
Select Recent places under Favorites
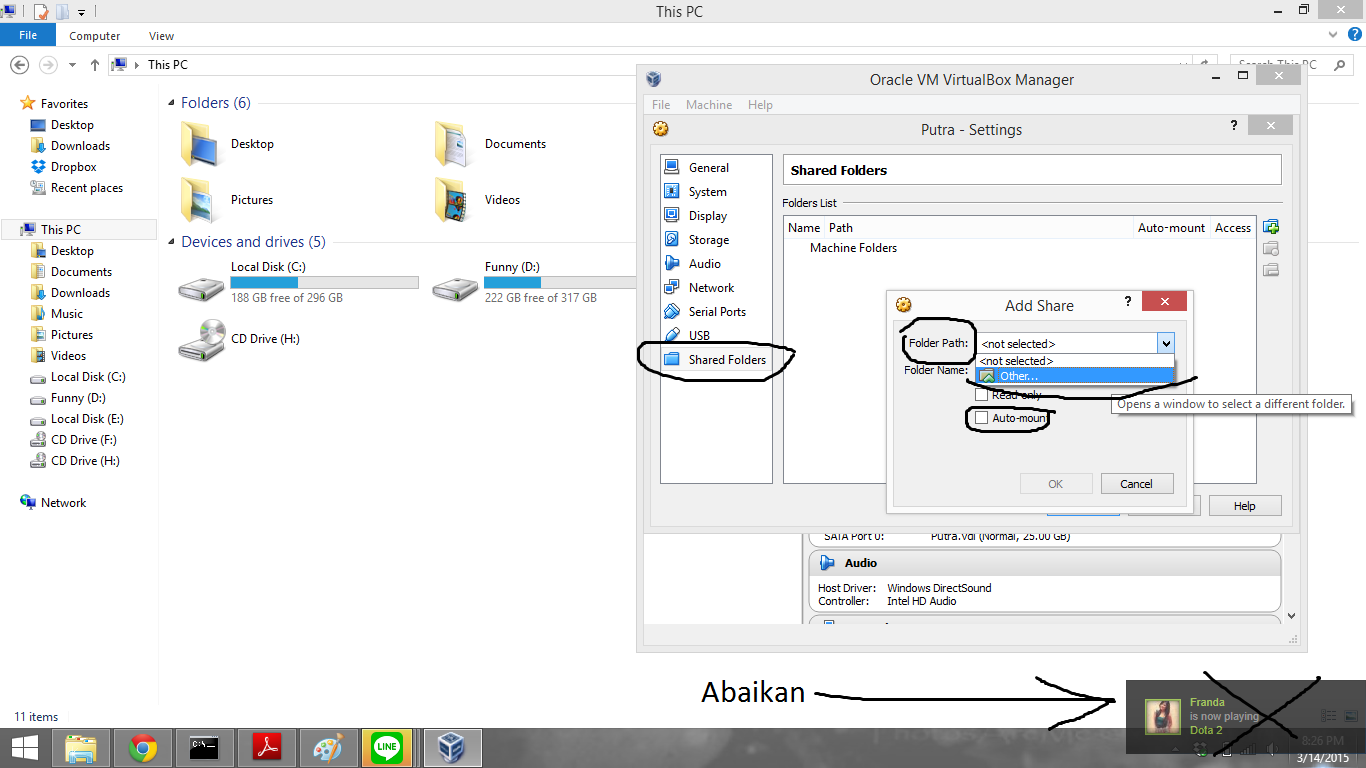[x=87, y=188]
